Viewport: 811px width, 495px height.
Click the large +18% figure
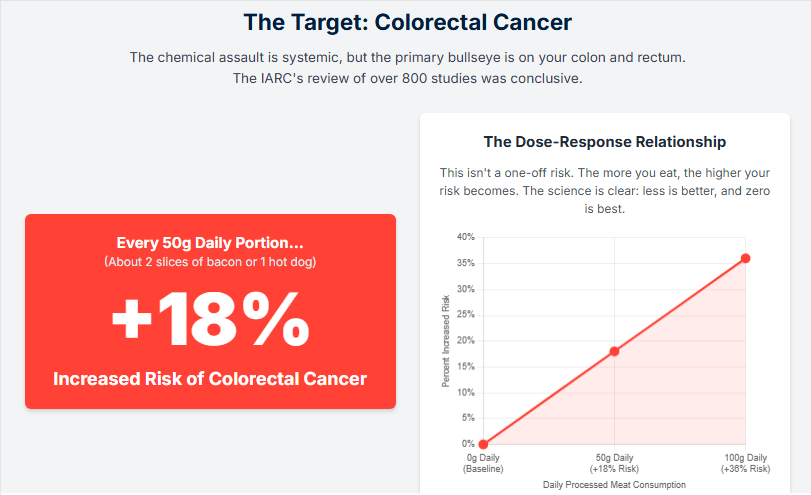(x=210, y=320)
